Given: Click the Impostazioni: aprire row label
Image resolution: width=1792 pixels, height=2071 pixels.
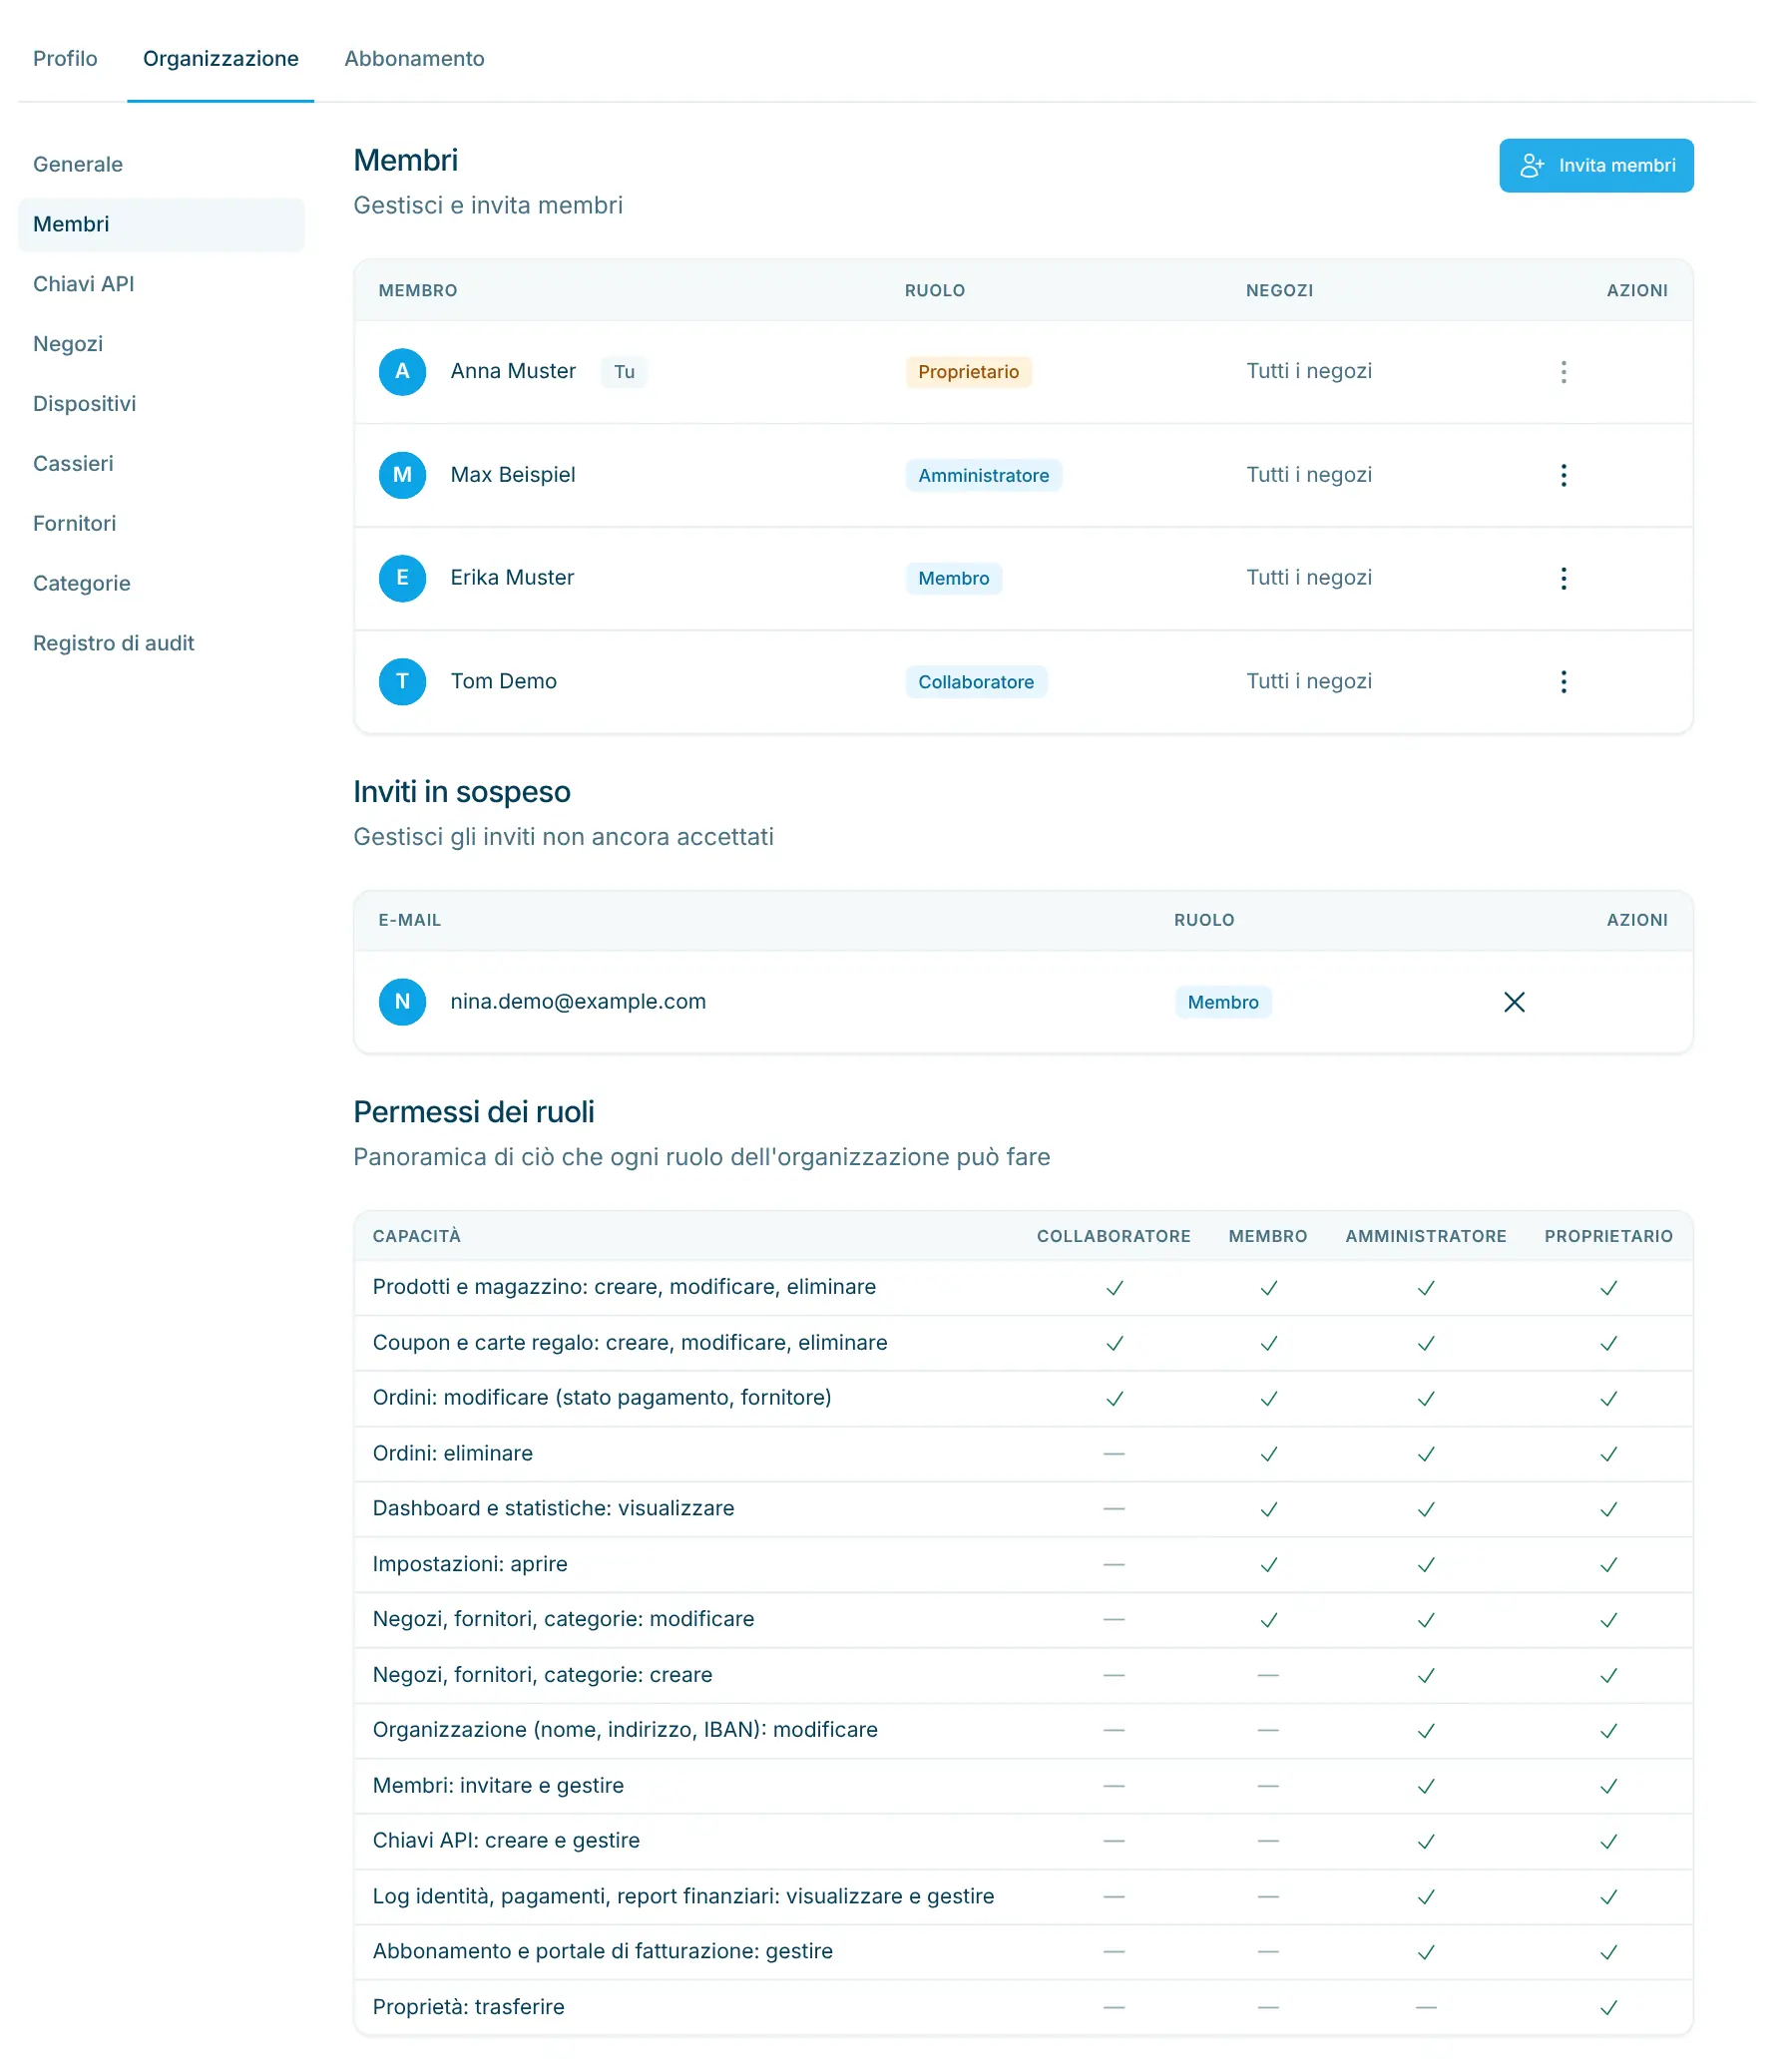Looking at the screenshot, I should [x=470, y=1564].
